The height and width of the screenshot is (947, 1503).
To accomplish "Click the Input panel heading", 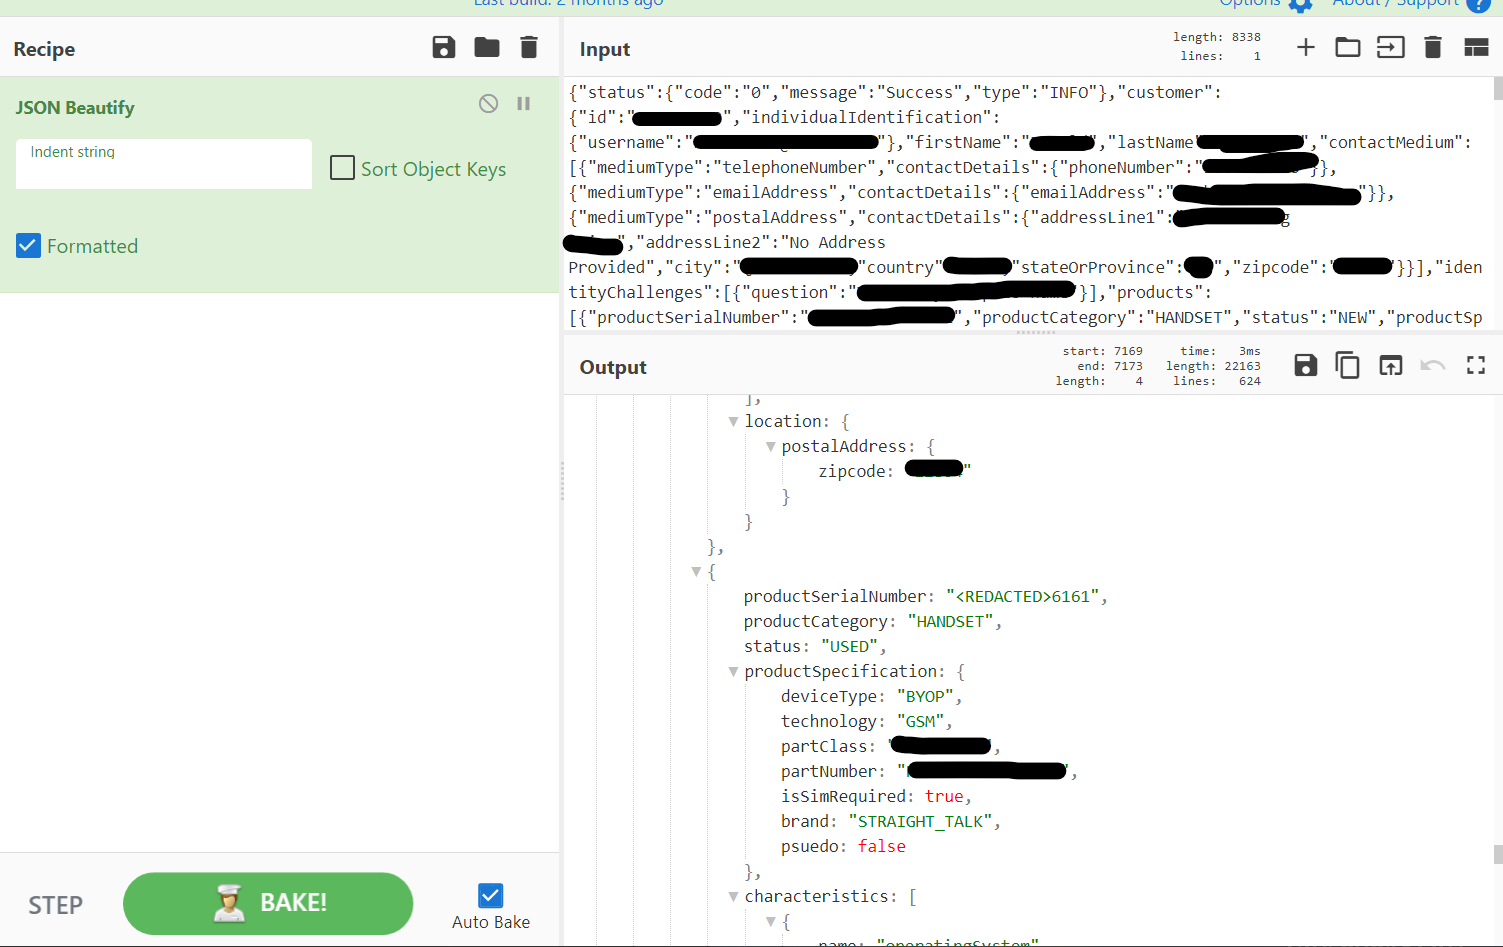I will coord(605,49).
